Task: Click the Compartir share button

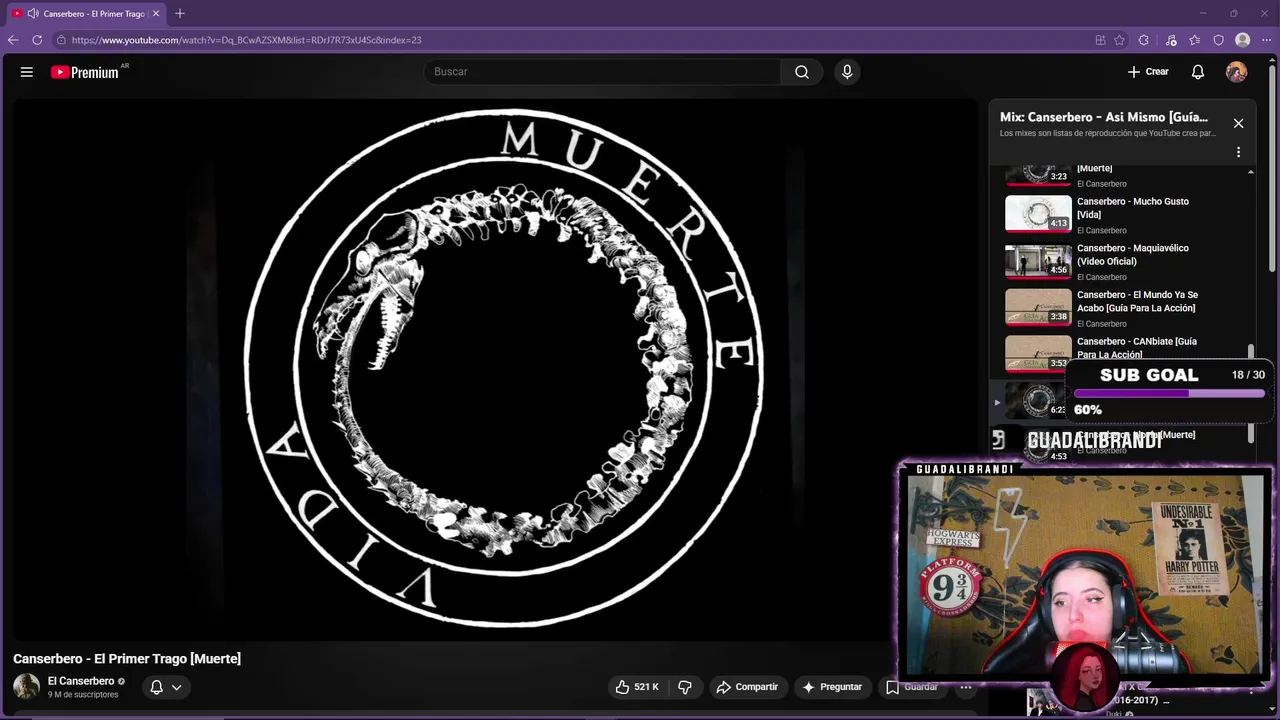Action: click(x=747, y=687)
